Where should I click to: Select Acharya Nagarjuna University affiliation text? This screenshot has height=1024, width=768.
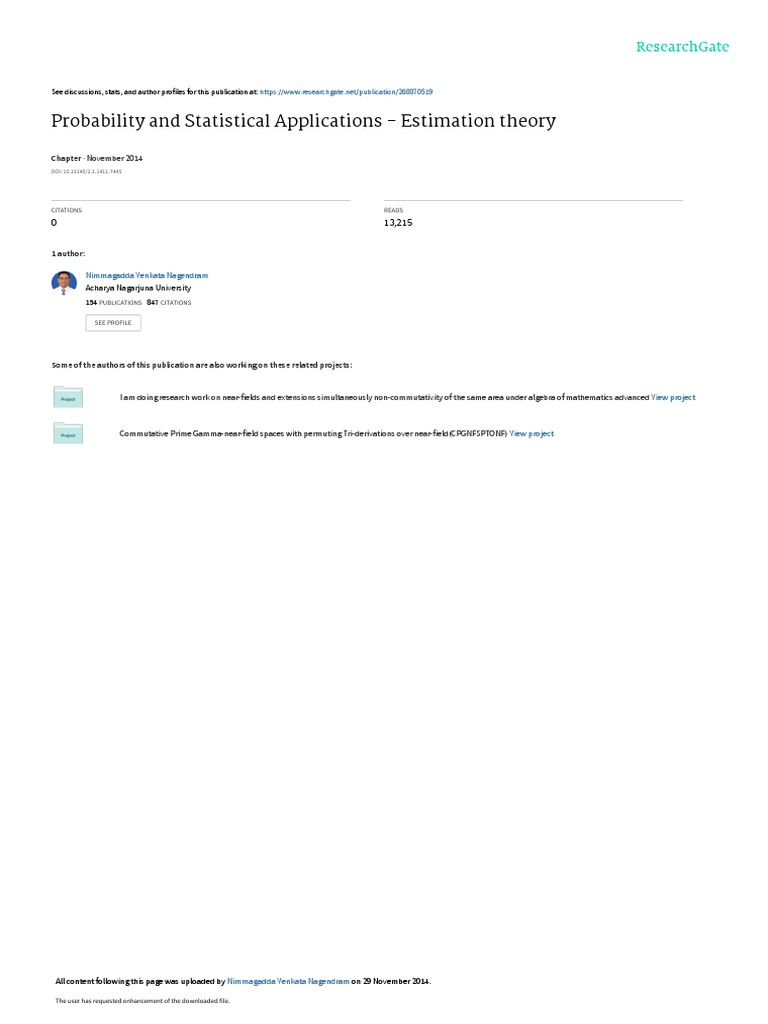138,288
